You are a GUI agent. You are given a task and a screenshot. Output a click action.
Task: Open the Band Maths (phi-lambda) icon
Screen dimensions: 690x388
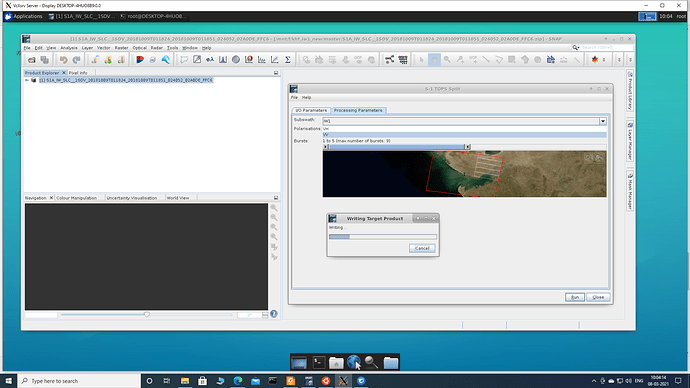(210, 60)
